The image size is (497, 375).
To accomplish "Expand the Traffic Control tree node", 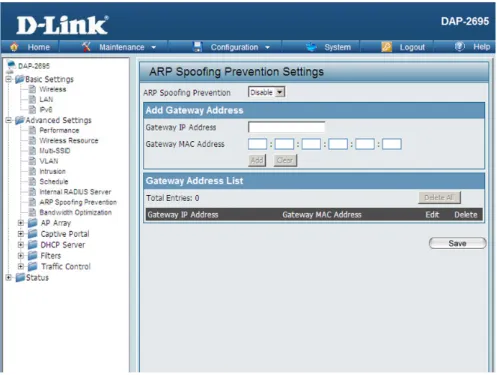I will (21, 267).
